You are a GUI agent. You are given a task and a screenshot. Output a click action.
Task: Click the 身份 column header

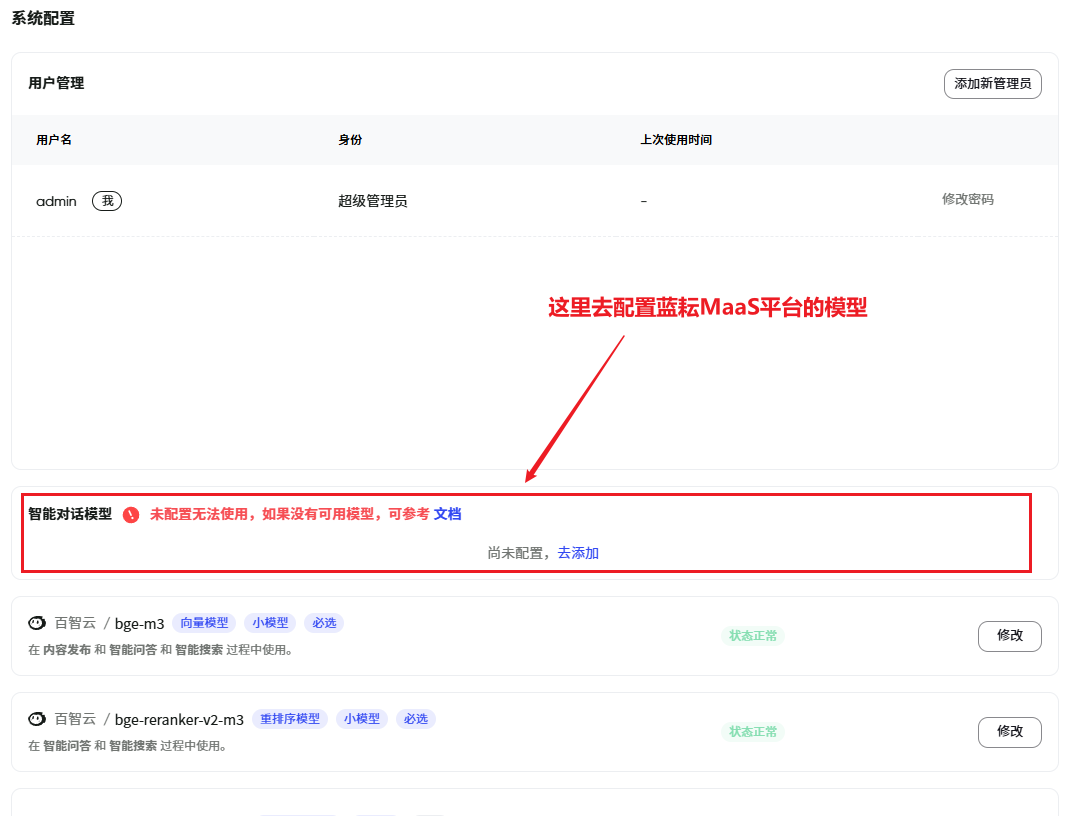pyautogui.click(x=349, y=139)
